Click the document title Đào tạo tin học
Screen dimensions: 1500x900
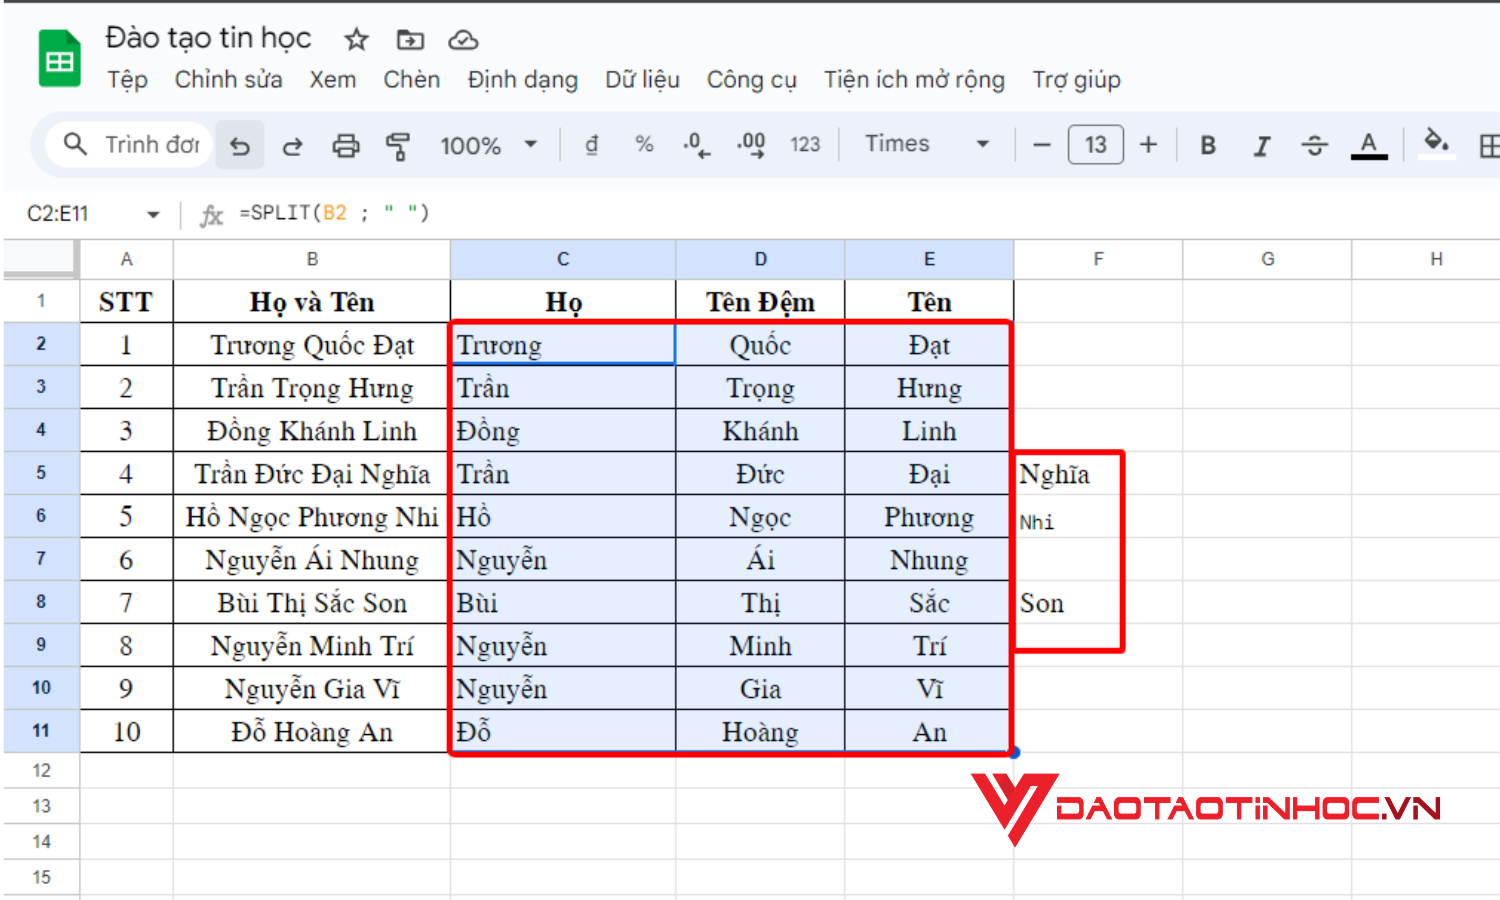pyautogui.click(x=209, y=38)
